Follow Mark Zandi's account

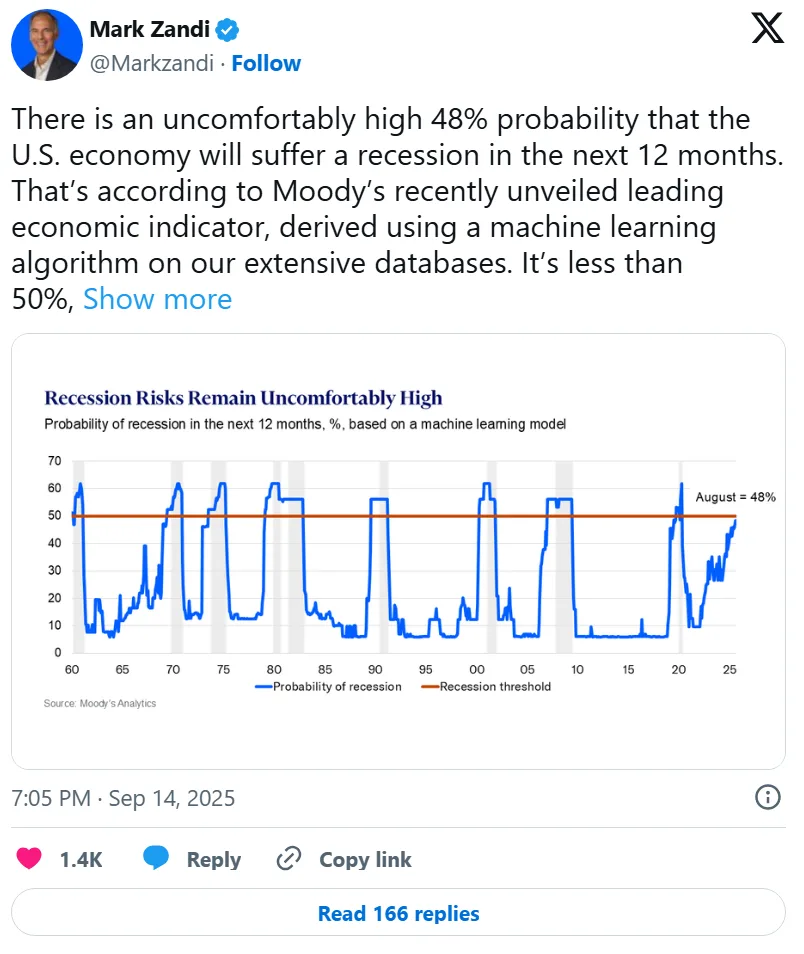tap(266, 62)
